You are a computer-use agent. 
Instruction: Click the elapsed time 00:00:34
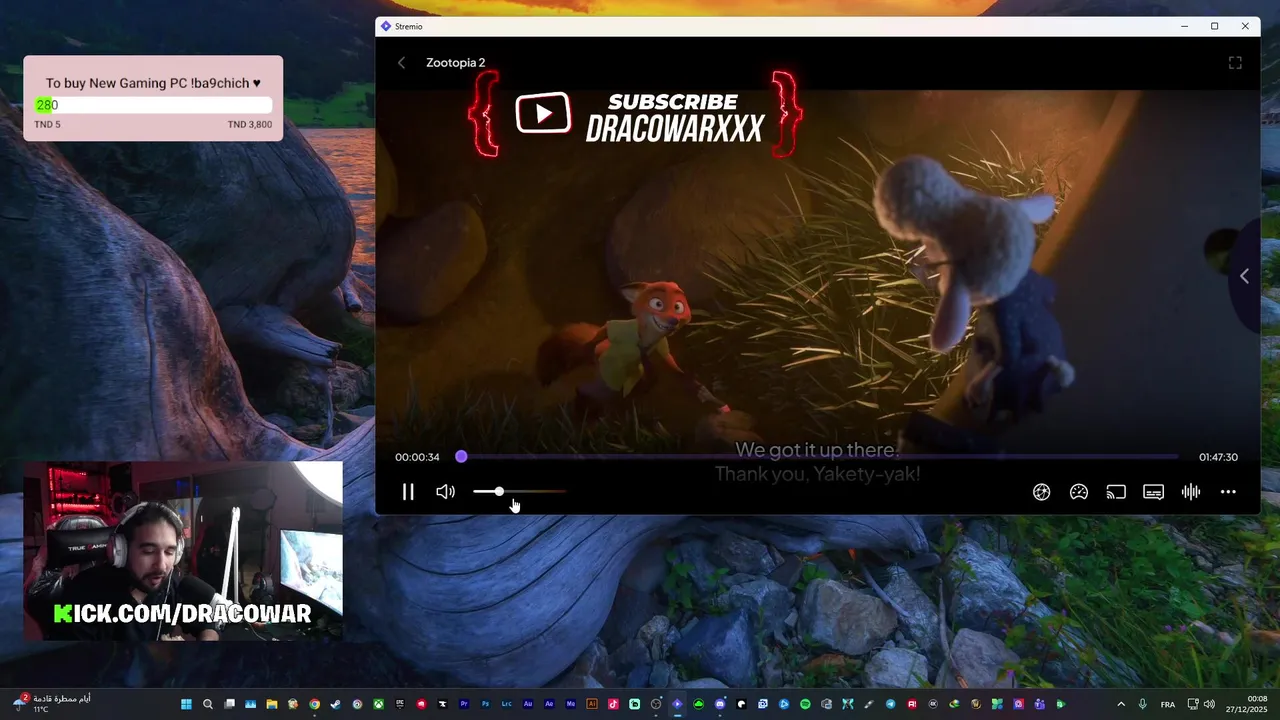pyautogui.click(x=417, y=457)
